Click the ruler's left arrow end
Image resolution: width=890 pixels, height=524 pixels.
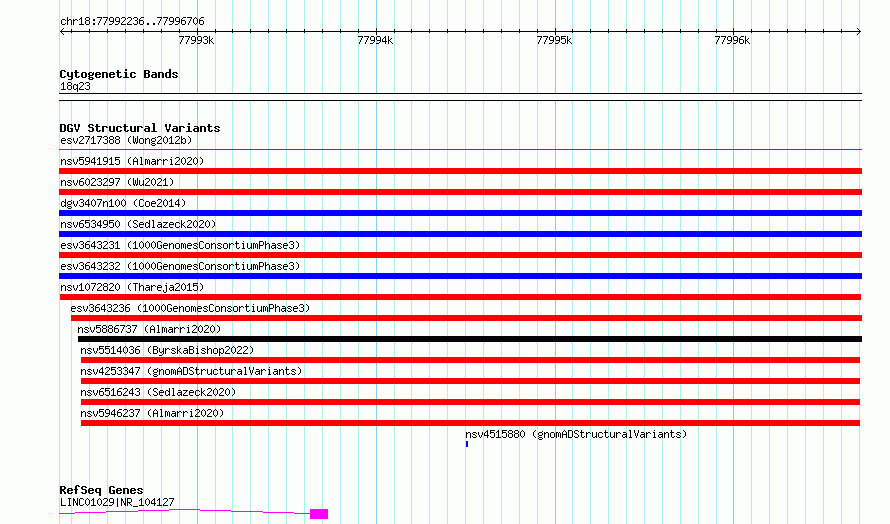click(62, 32)
